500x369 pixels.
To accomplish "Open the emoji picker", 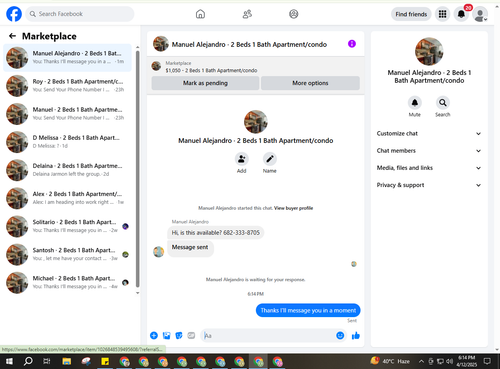I will point(340,336).
